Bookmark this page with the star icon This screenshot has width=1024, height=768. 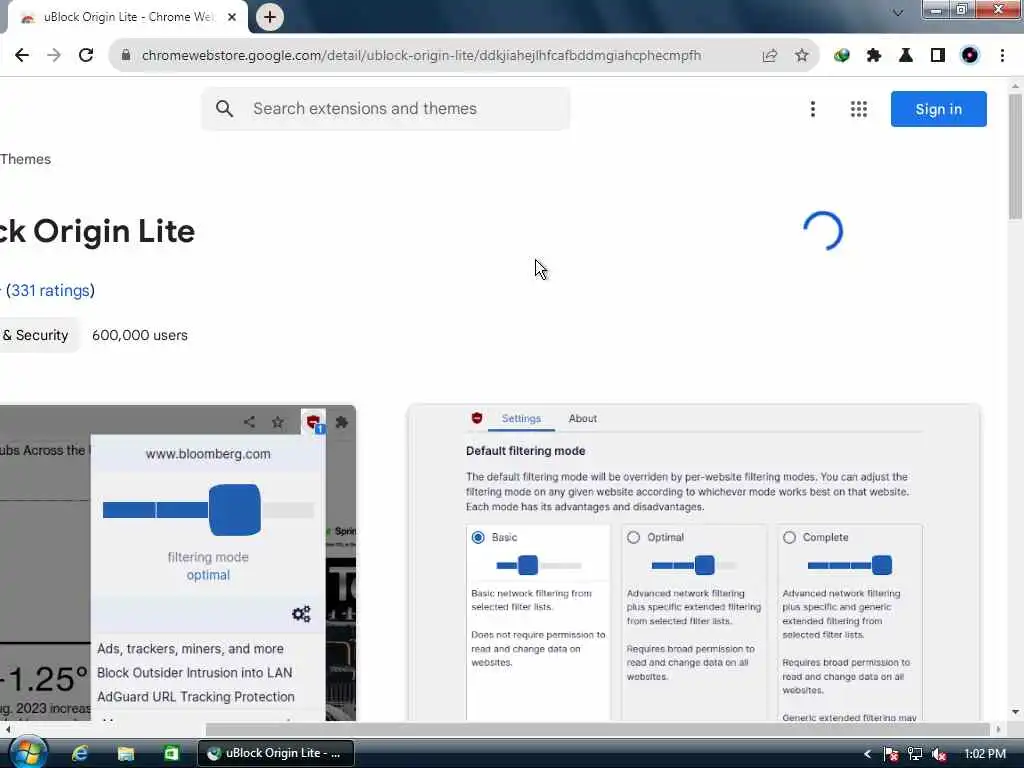click(802, 56)
